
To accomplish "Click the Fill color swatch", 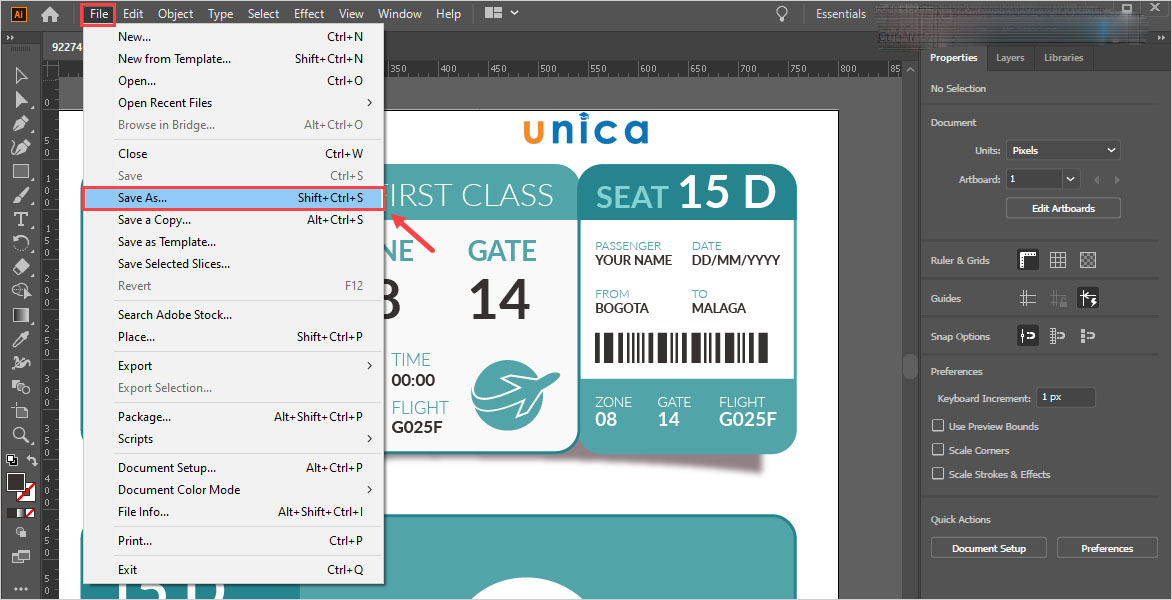I will [16, 482].
